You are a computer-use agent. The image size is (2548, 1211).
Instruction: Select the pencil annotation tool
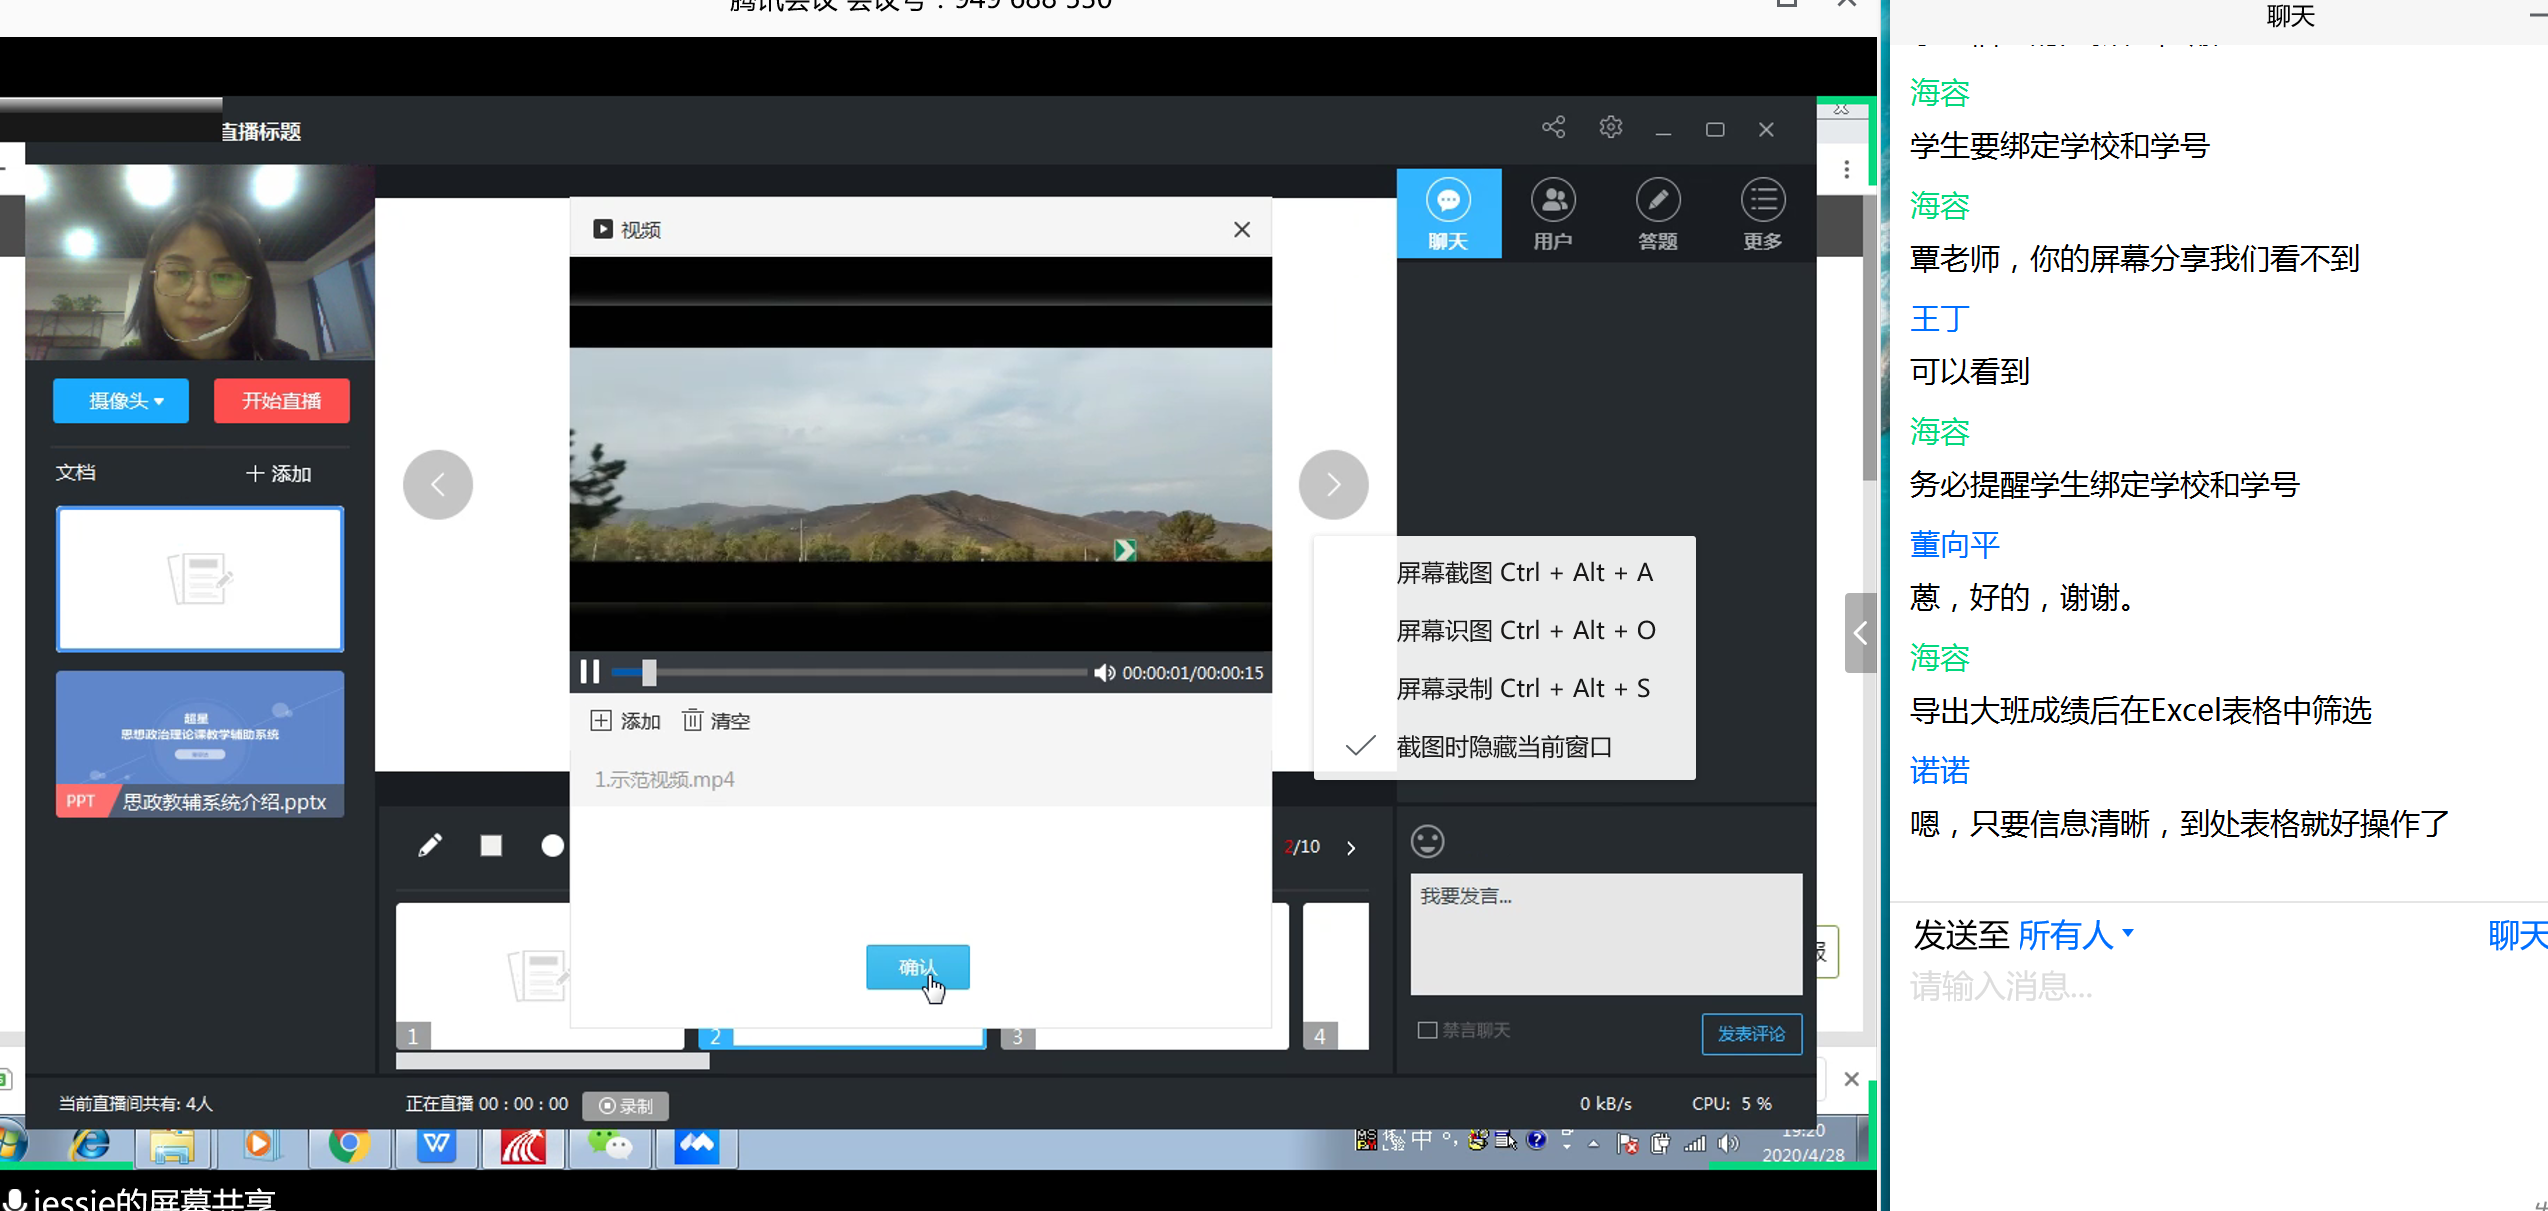(430, 845)
